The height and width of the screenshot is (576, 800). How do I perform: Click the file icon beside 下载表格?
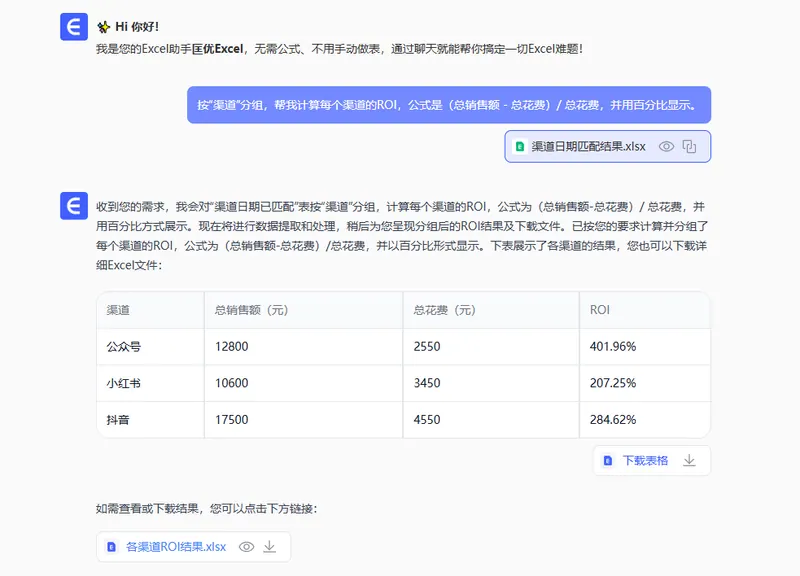[x=608, y=461]
